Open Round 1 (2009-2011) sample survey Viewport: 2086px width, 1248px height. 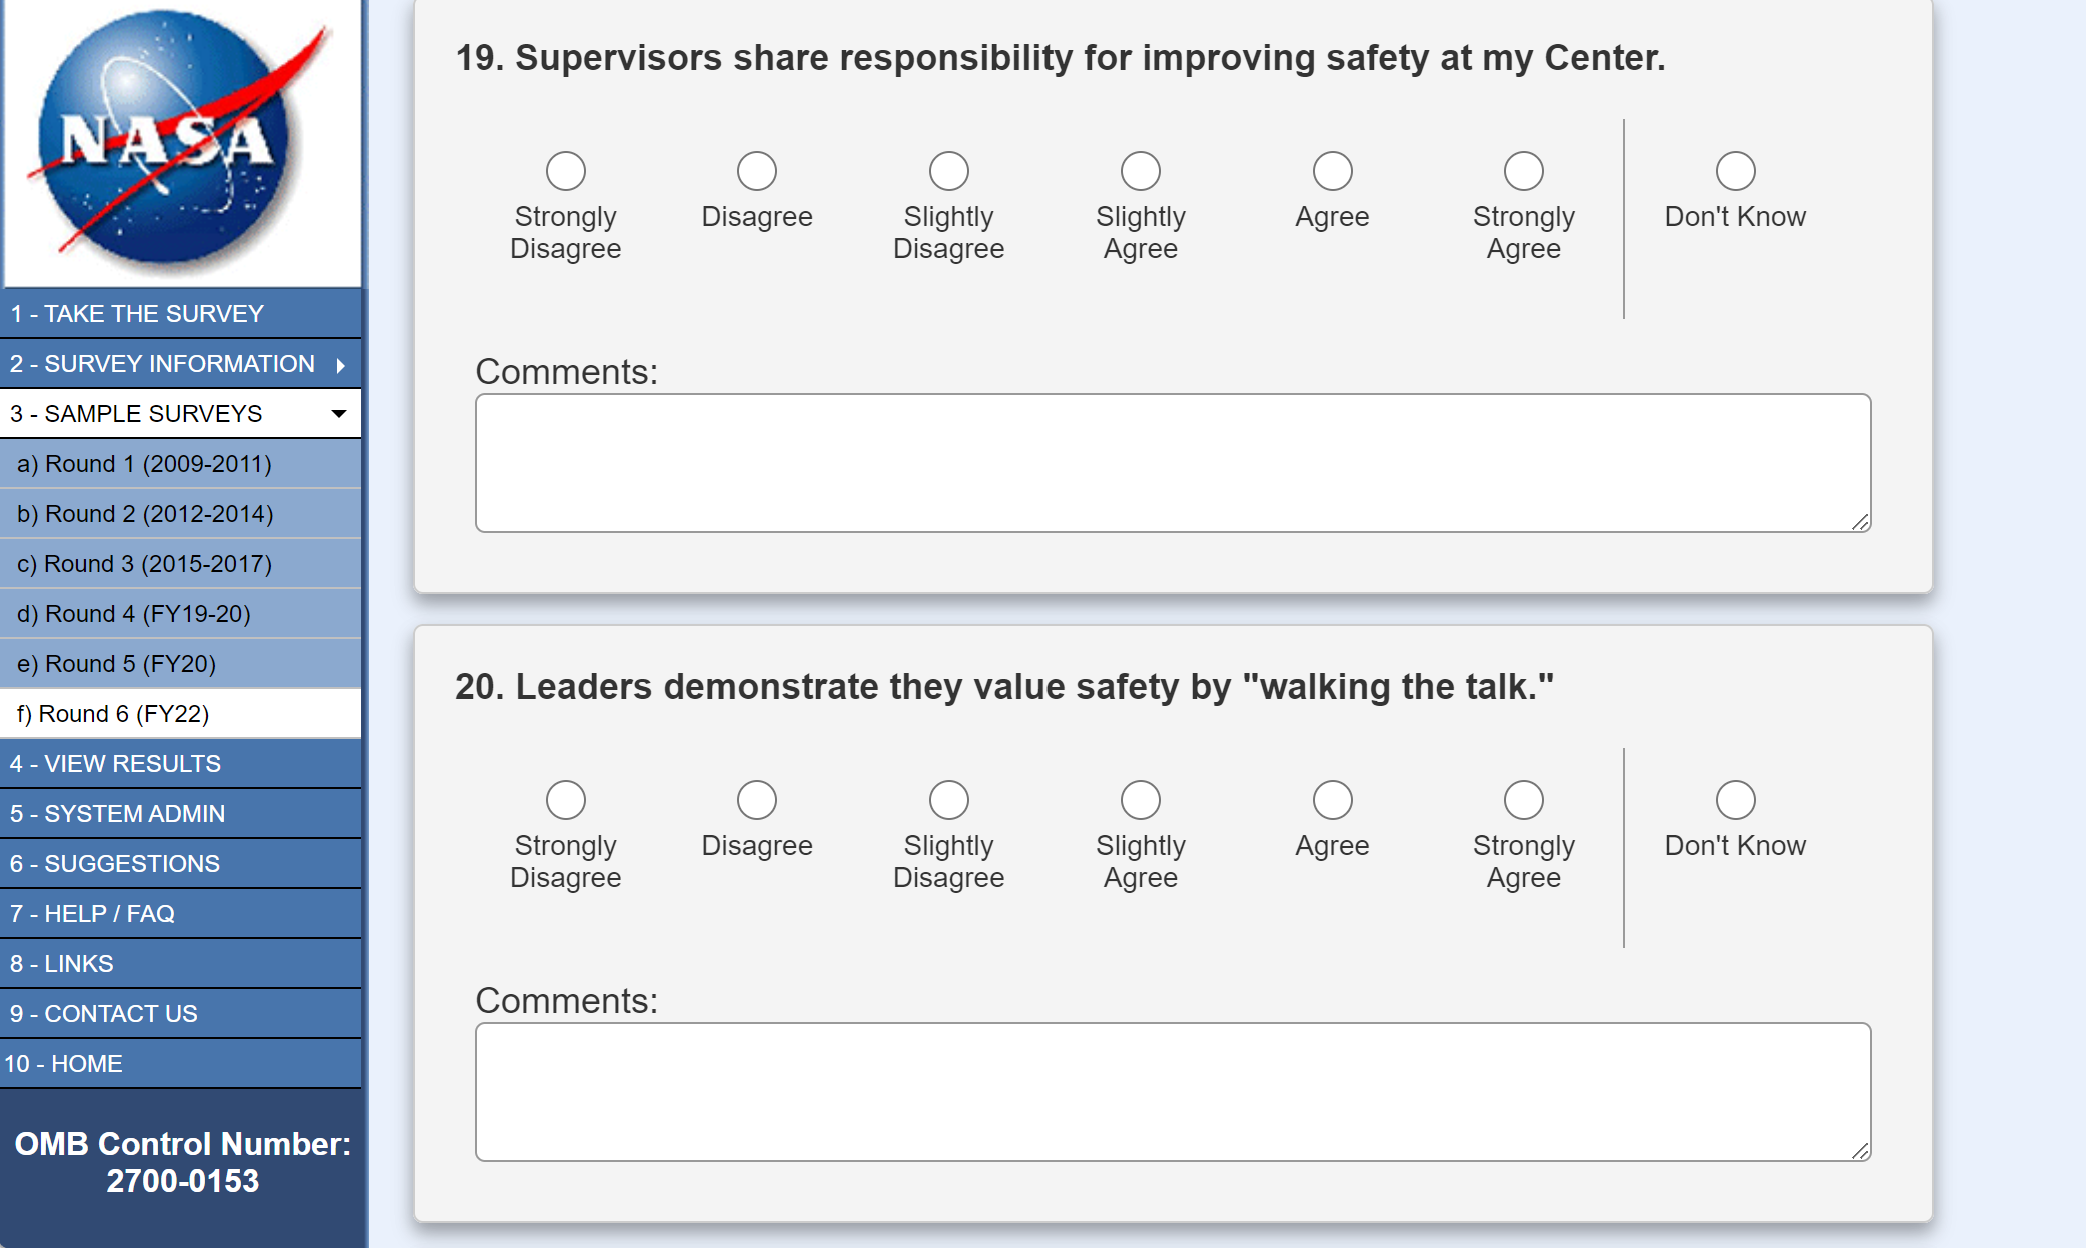coord(144,464)
